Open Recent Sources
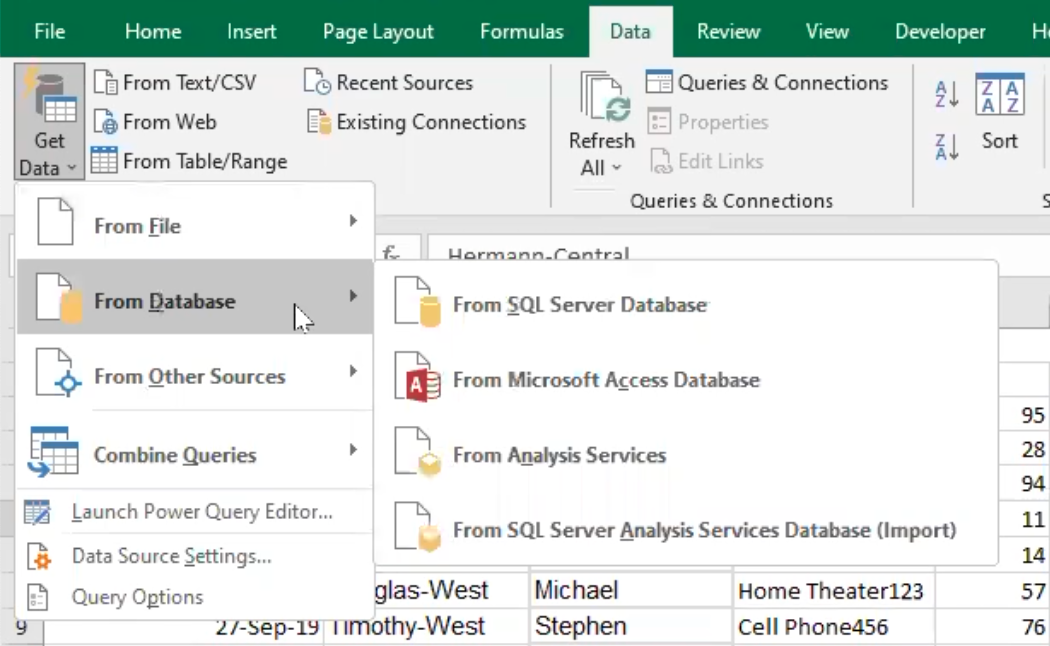The width and height of the screenshot is (1050, 646). pyautogui.click(x=388, y=83)
